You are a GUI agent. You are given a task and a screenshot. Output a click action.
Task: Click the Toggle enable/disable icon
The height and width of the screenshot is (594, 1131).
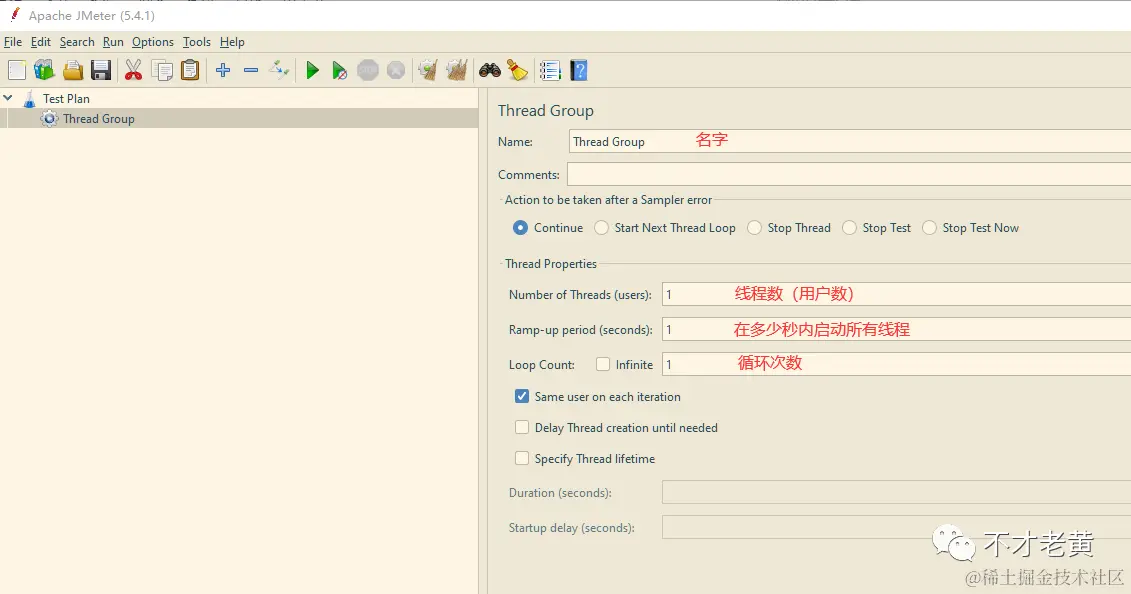pyautogui.click(x=279, y=70)
